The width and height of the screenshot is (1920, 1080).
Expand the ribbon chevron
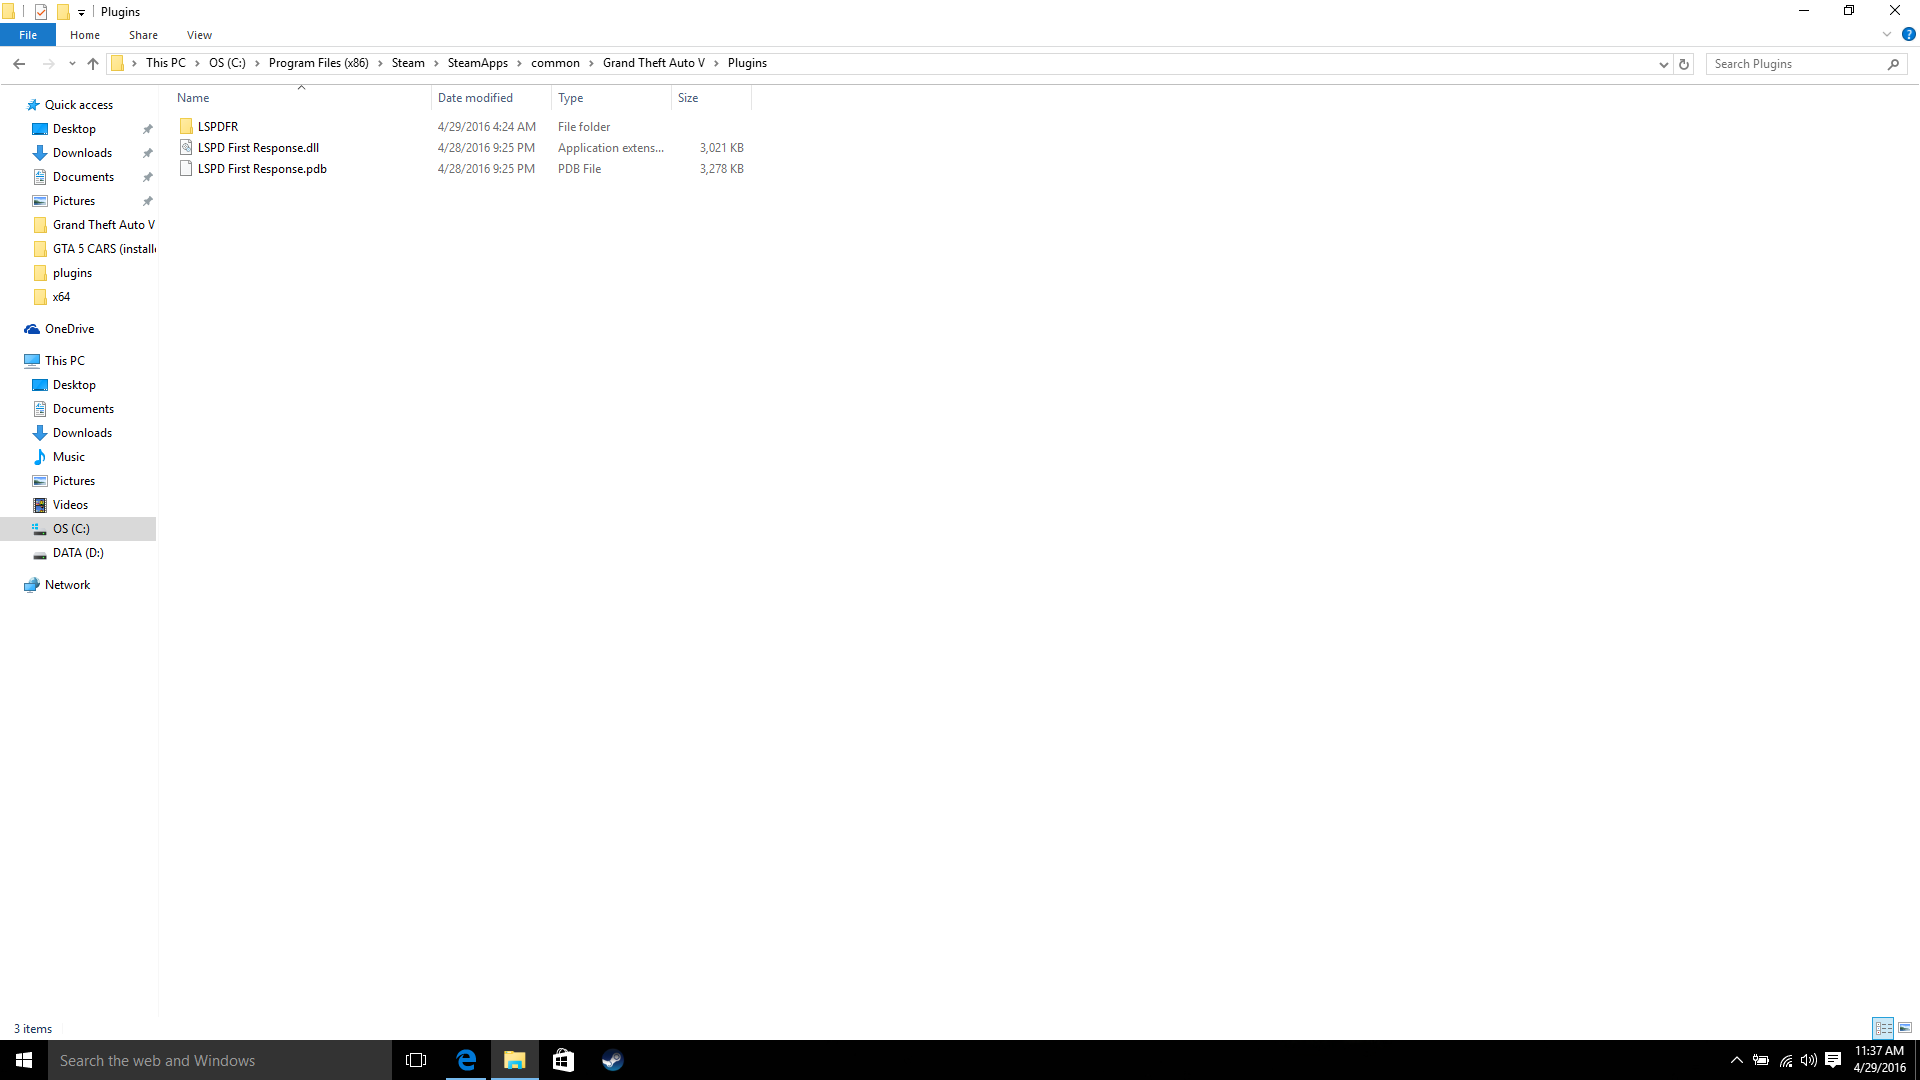pos(1887,34)
